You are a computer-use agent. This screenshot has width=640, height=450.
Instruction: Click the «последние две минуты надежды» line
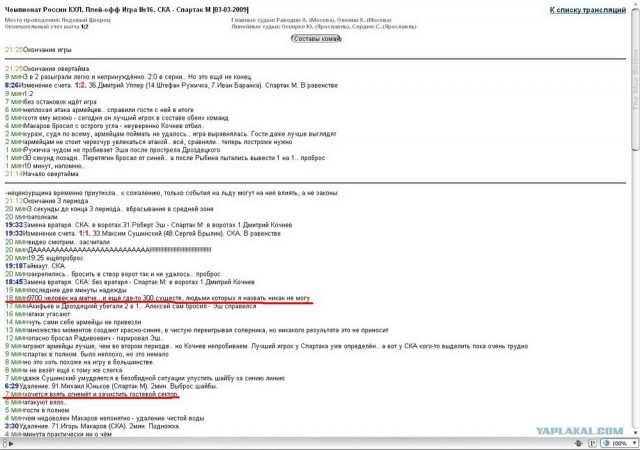click(66, 290)
